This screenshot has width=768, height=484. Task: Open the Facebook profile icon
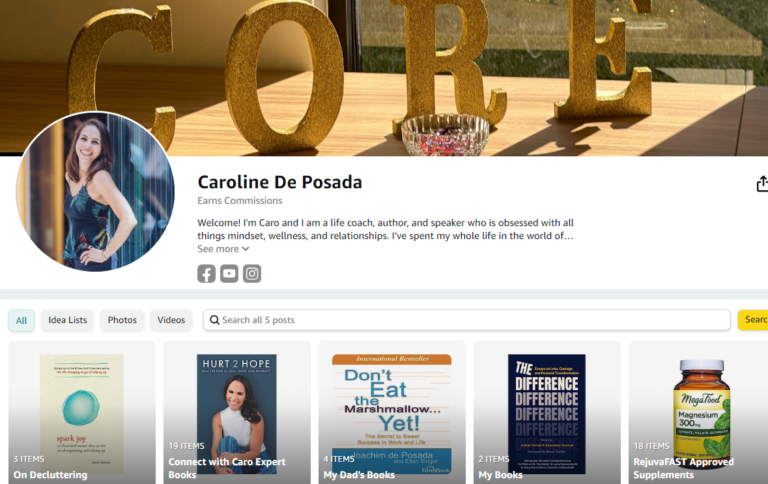pos(206,273)
